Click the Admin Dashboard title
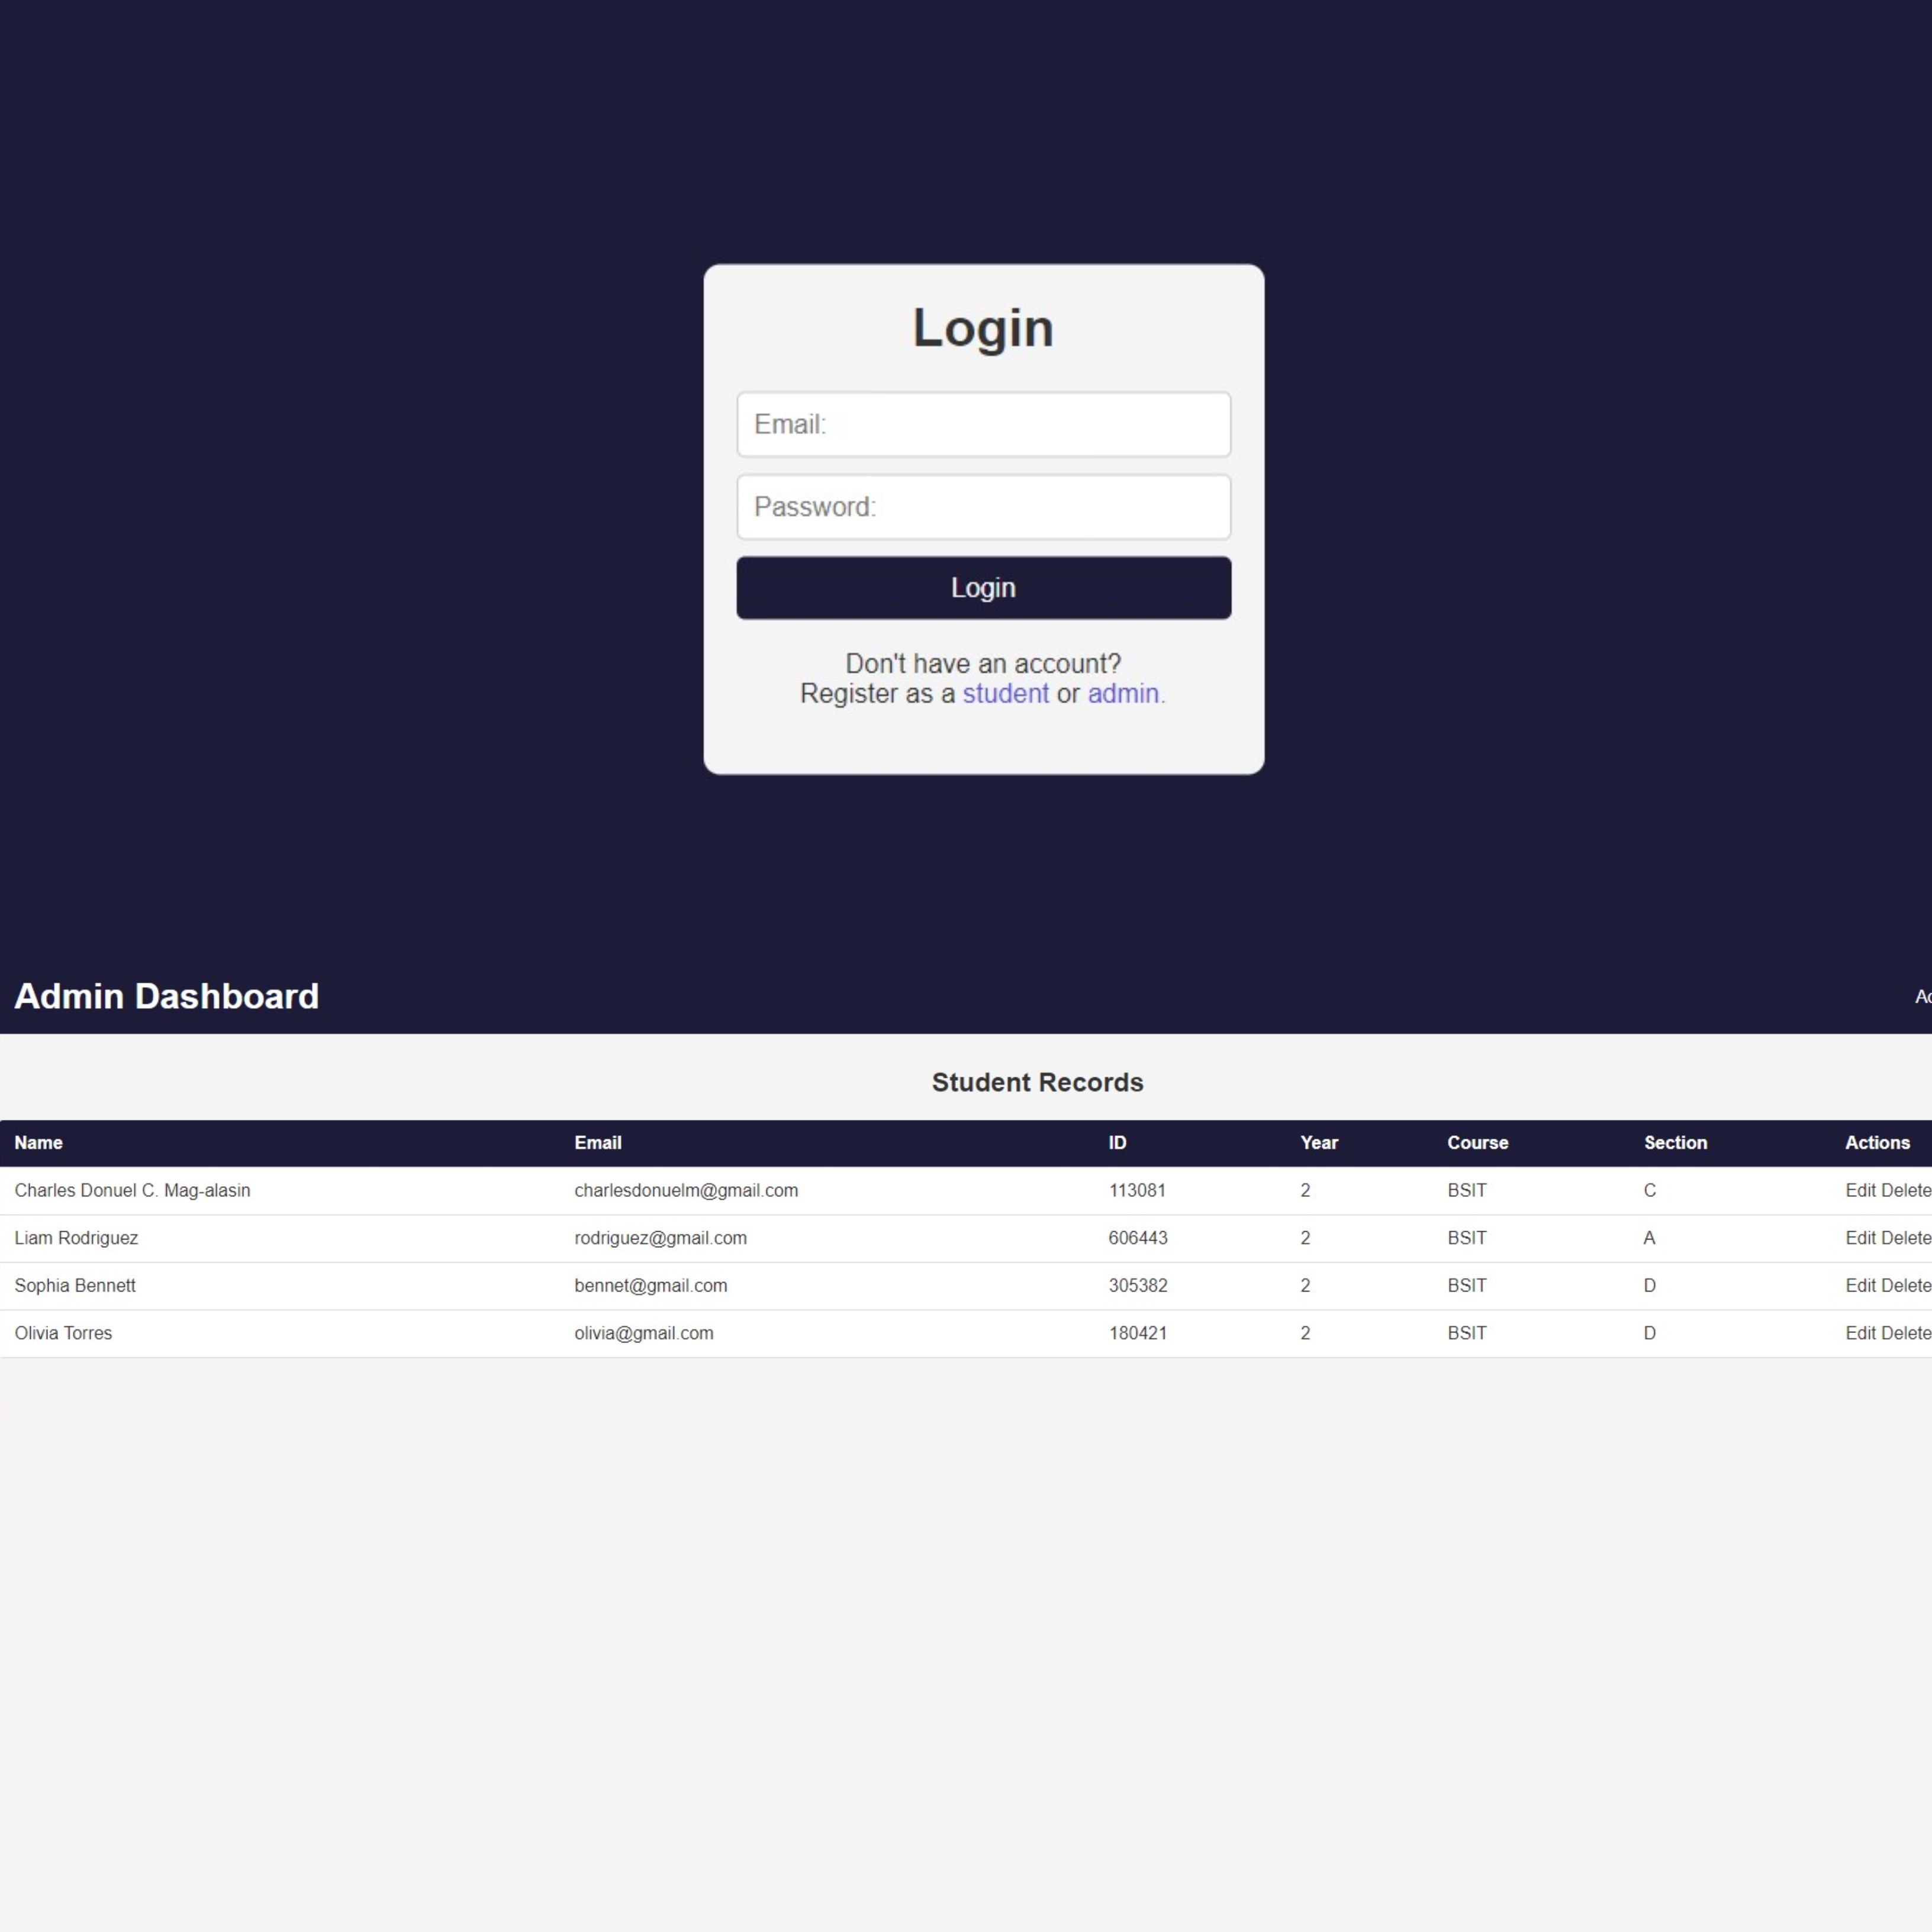Image resolution: width=1932 pixels, height=1932 pixels. pos(166,996)
